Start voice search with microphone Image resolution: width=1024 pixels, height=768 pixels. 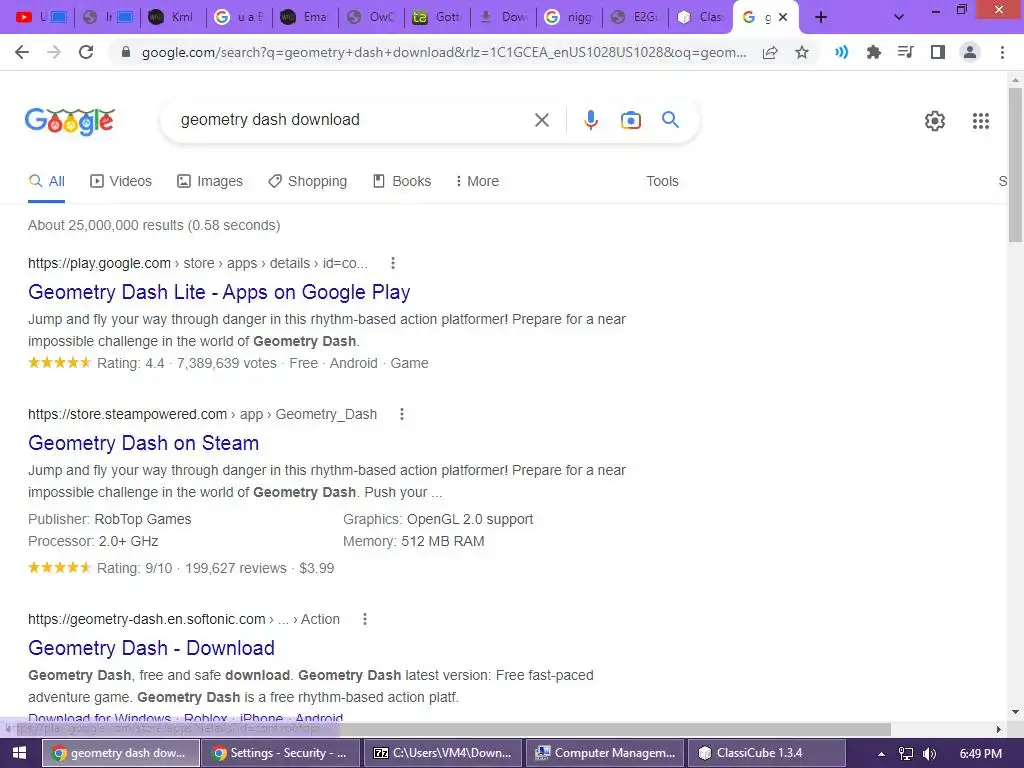[x=590, y=120]
